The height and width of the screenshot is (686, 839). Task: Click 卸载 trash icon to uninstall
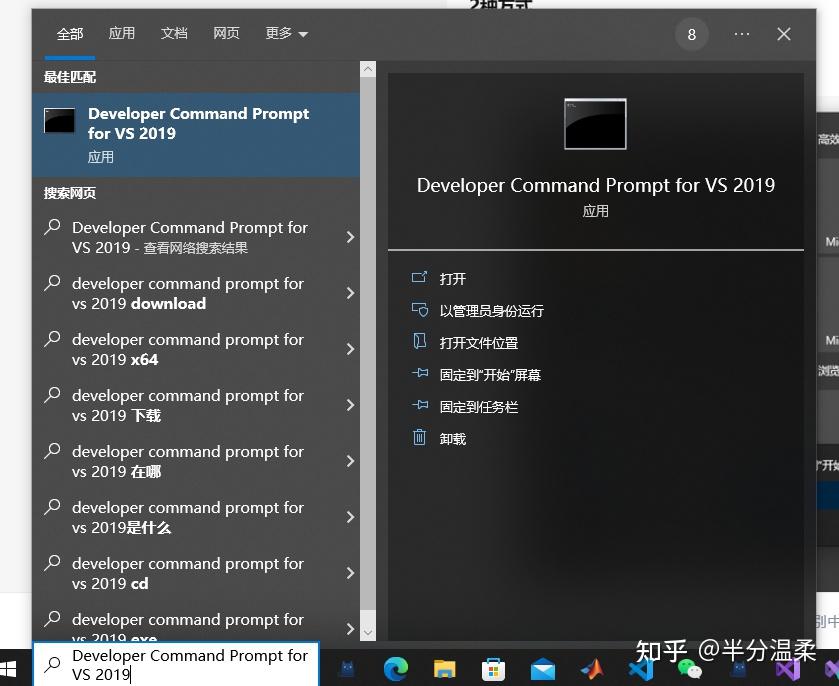pyautogui.click(x=420, y=438)
